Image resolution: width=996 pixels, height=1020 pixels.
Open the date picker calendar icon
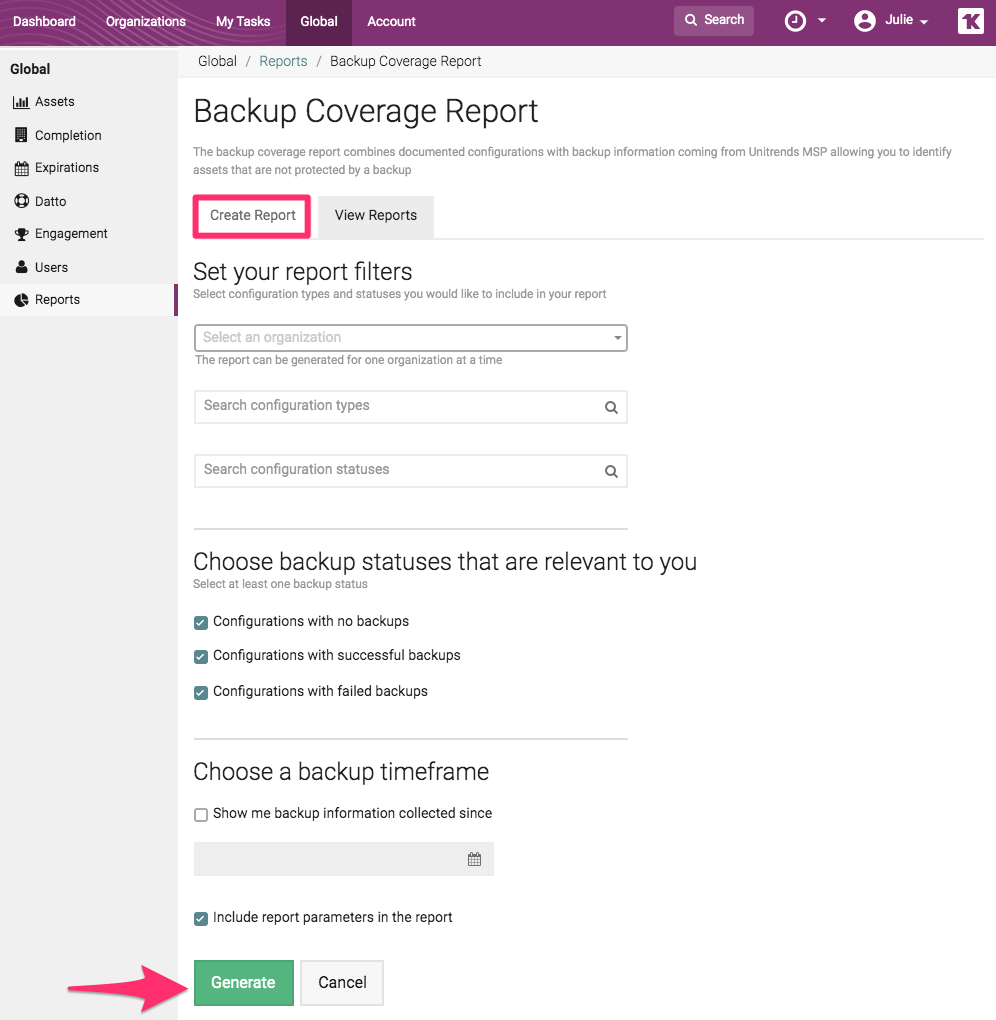point(473,858)
